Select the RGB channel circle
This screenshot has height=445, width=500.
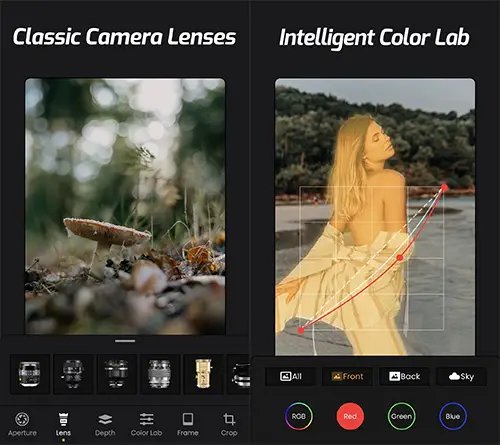pos(299,416)
